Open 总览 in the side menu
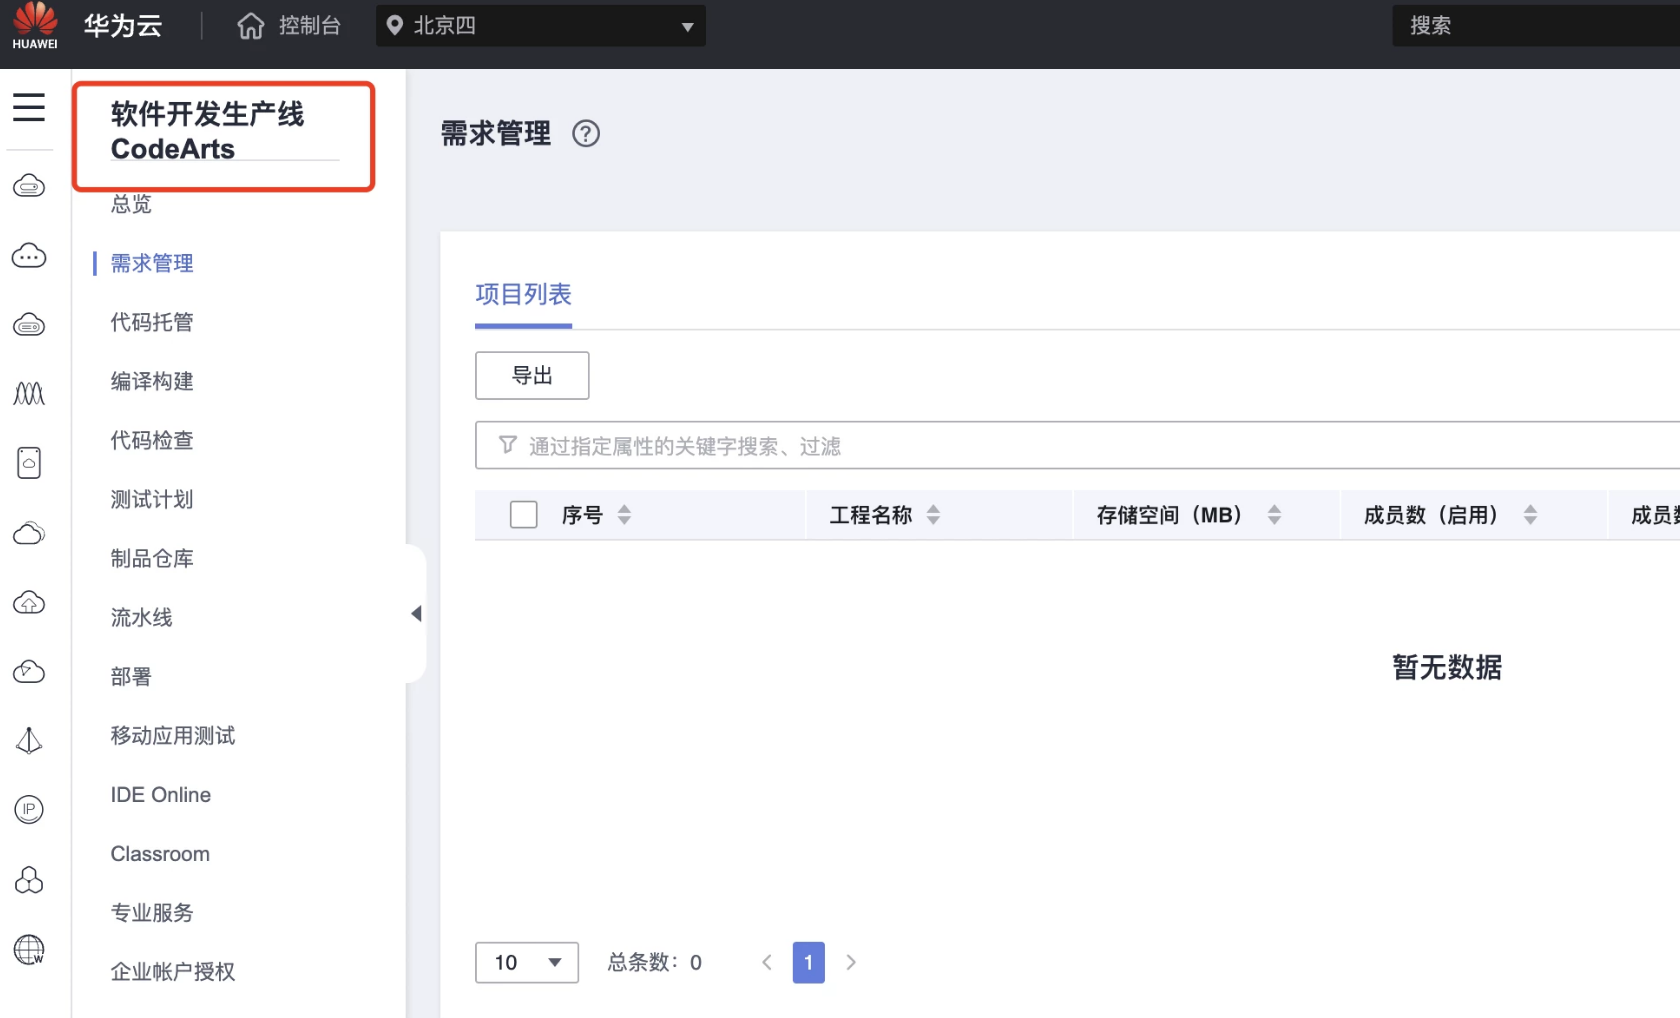Image resolution: width=1680 pixels, height=1018 pixels. pos(131,204)
